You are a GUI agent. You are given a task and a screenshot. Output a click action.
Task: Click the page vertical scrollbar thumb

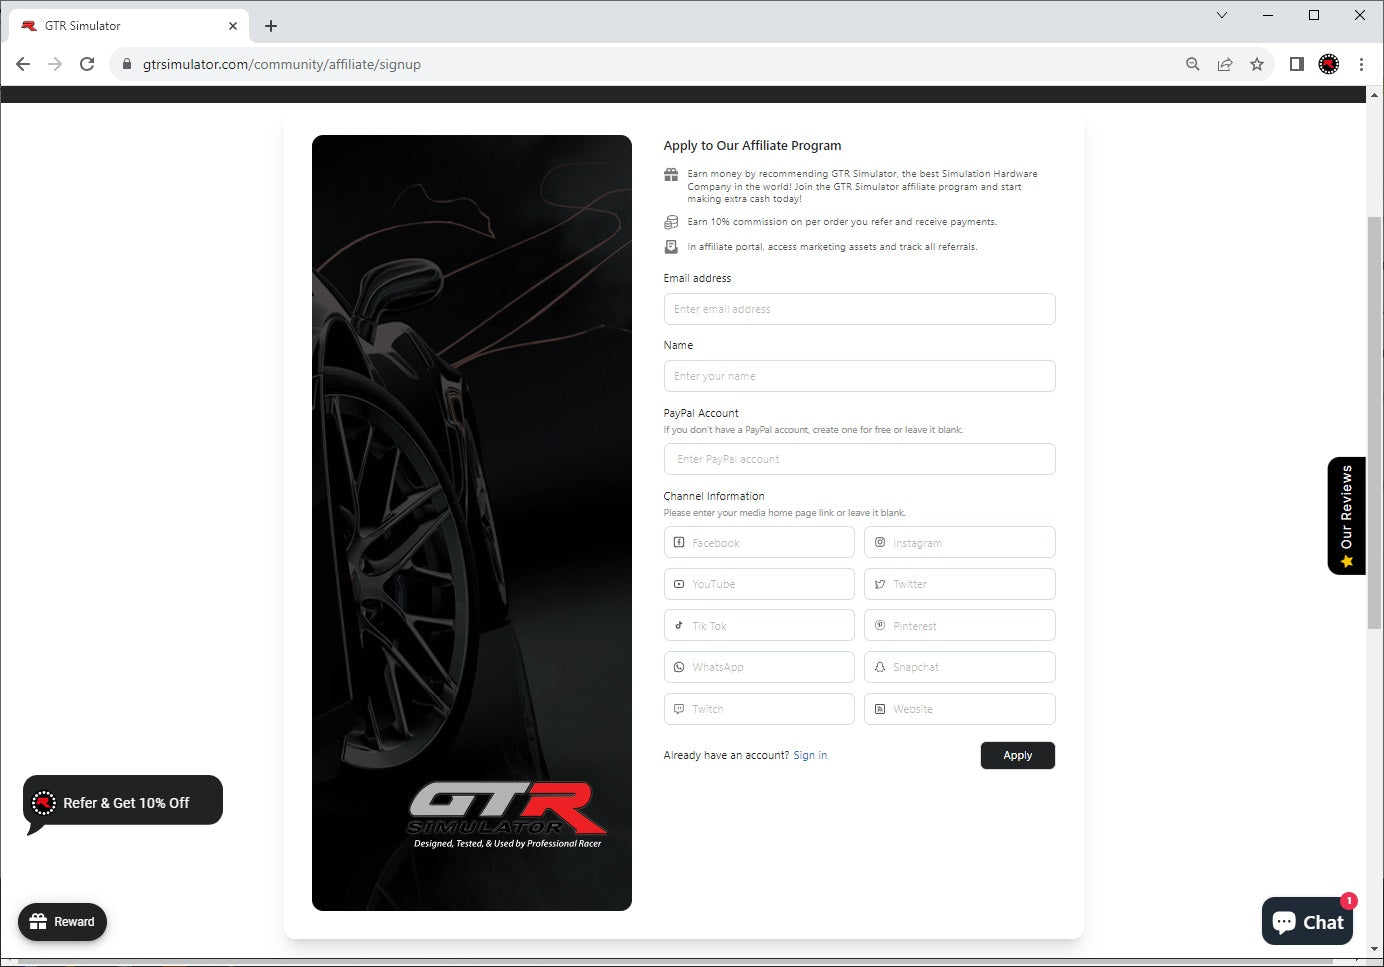(1374, 420)
